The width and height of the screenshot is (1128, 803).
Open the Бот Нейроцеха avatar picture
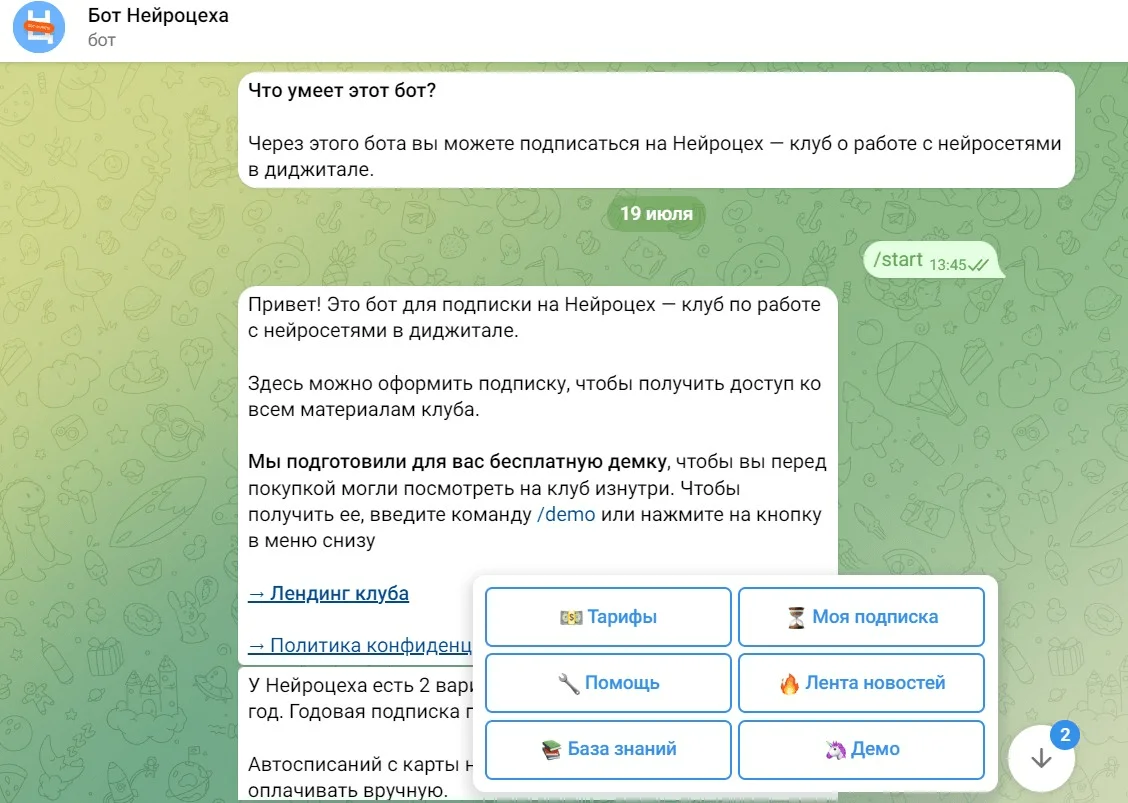click(x=39, y=27)
